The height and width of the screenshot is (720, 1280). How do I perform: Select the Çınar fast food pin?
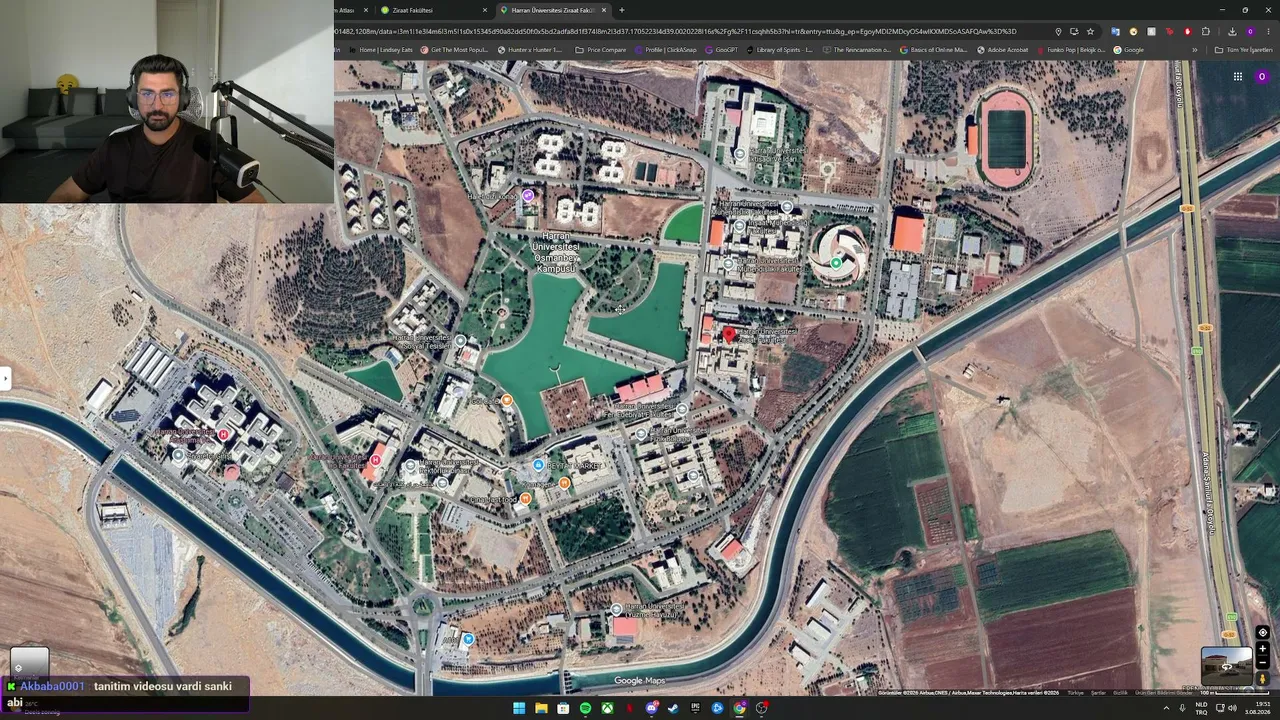525,498
